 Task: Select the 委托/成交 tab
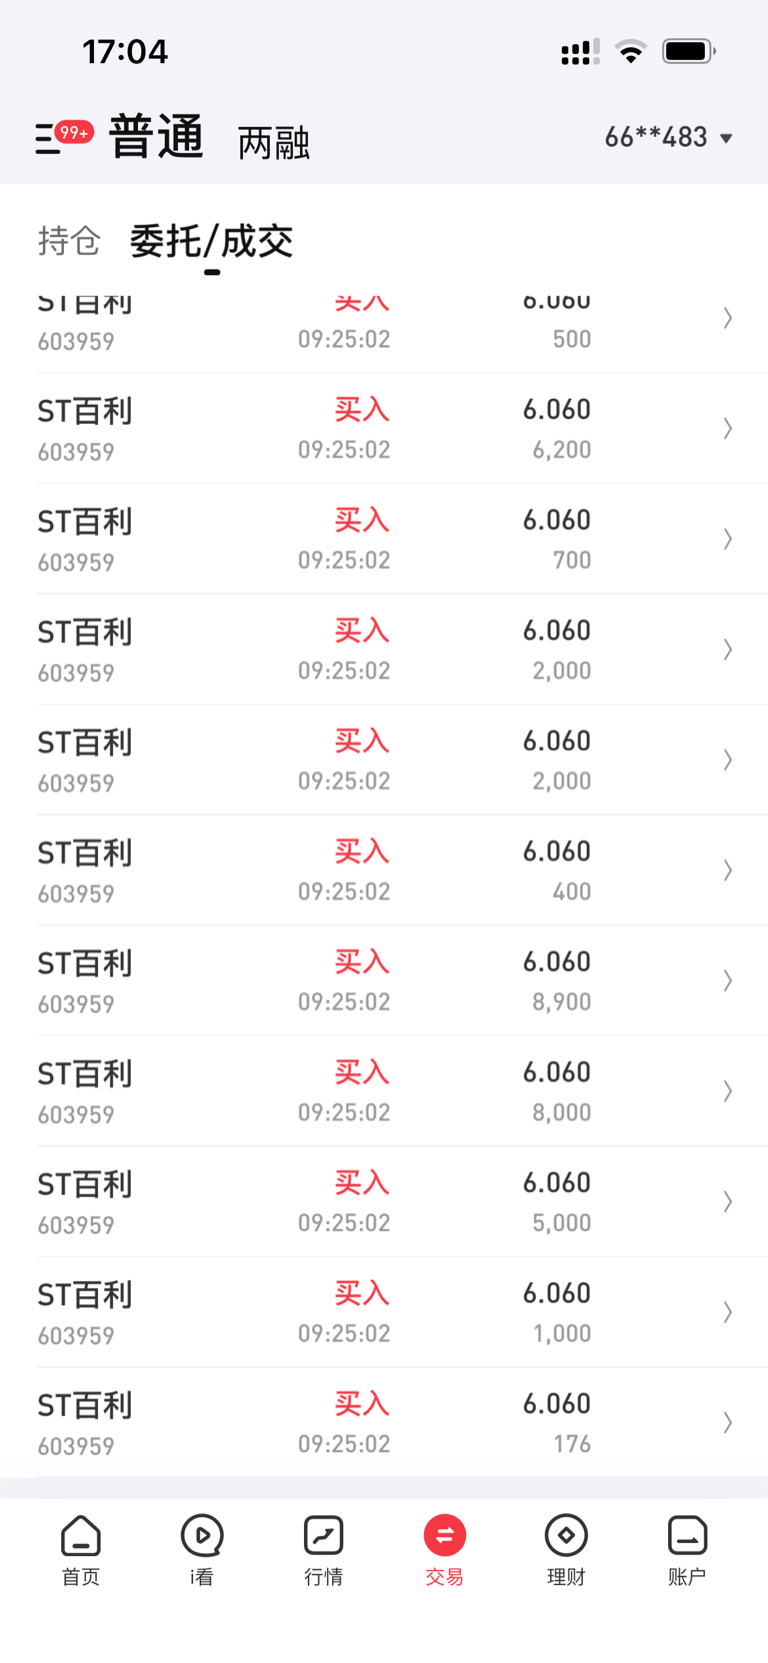click(x=211, y=241)
